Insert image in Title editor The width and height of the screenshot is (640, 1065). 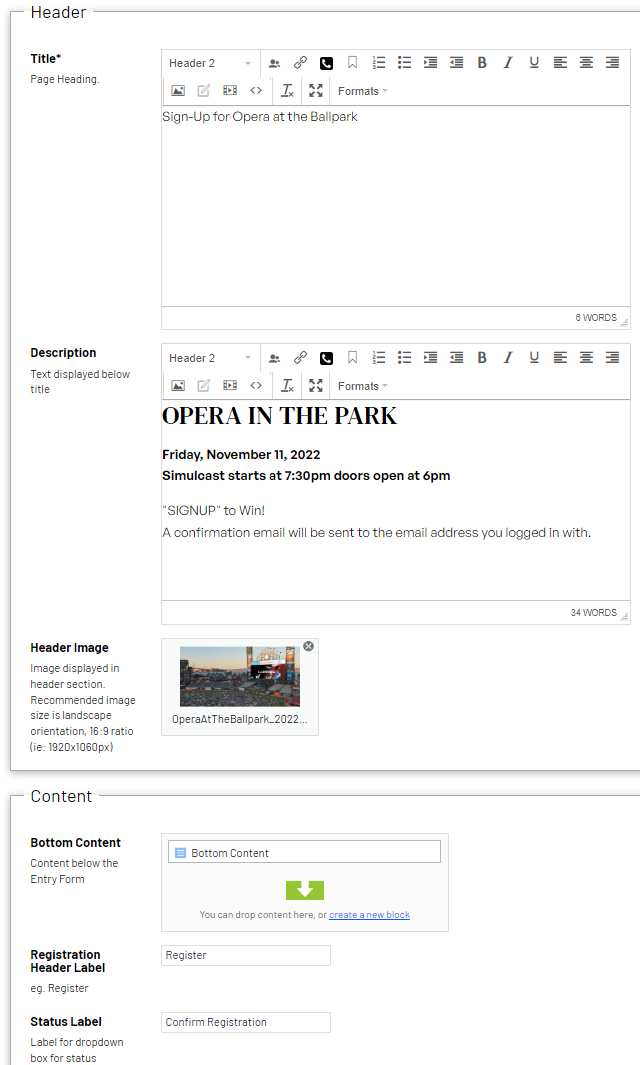click(178, 90)
